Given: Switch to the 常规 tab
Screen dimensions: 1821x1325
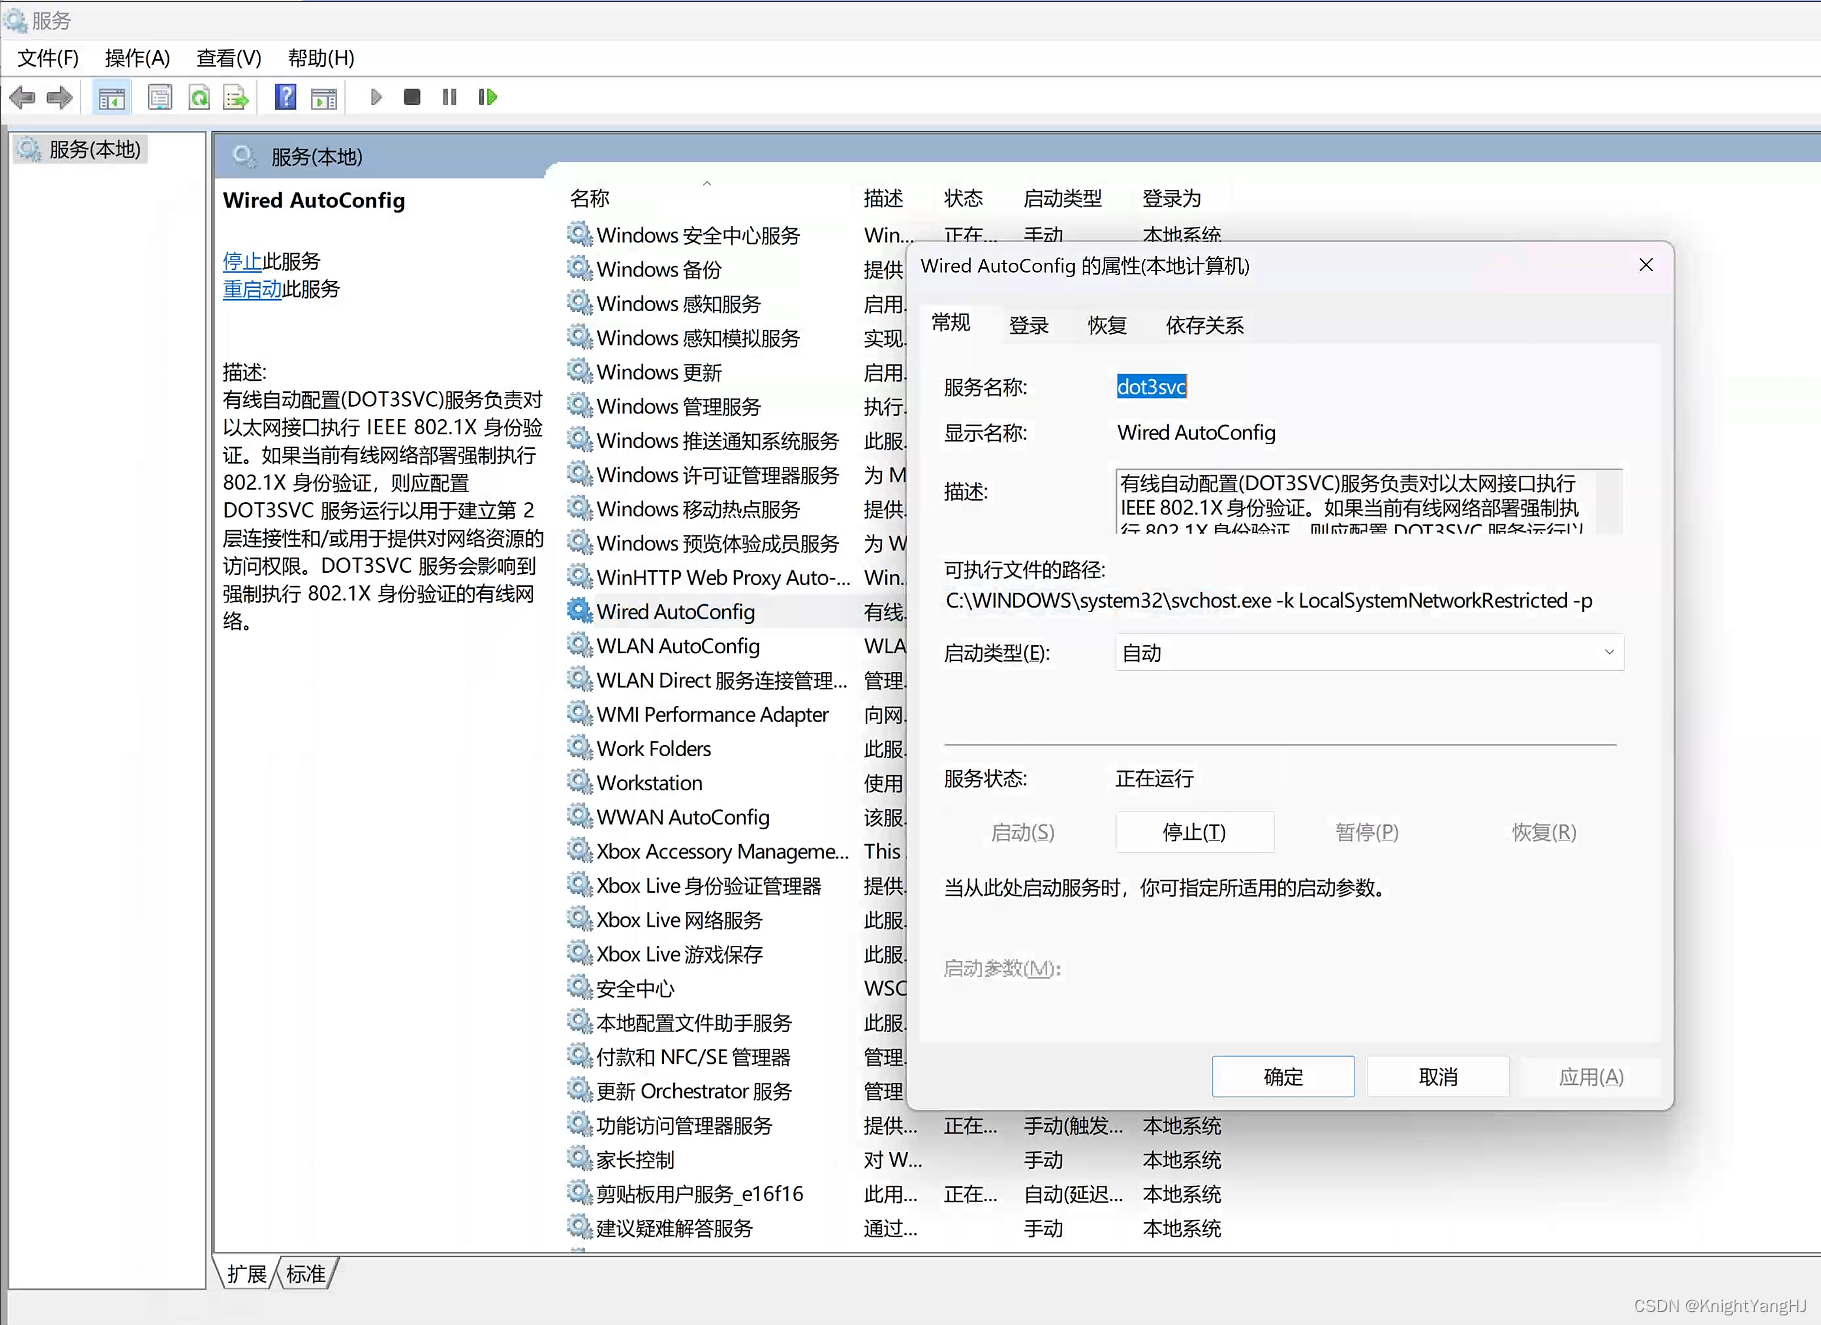Looking at the screenshot, I should click(x=951, y=322).
